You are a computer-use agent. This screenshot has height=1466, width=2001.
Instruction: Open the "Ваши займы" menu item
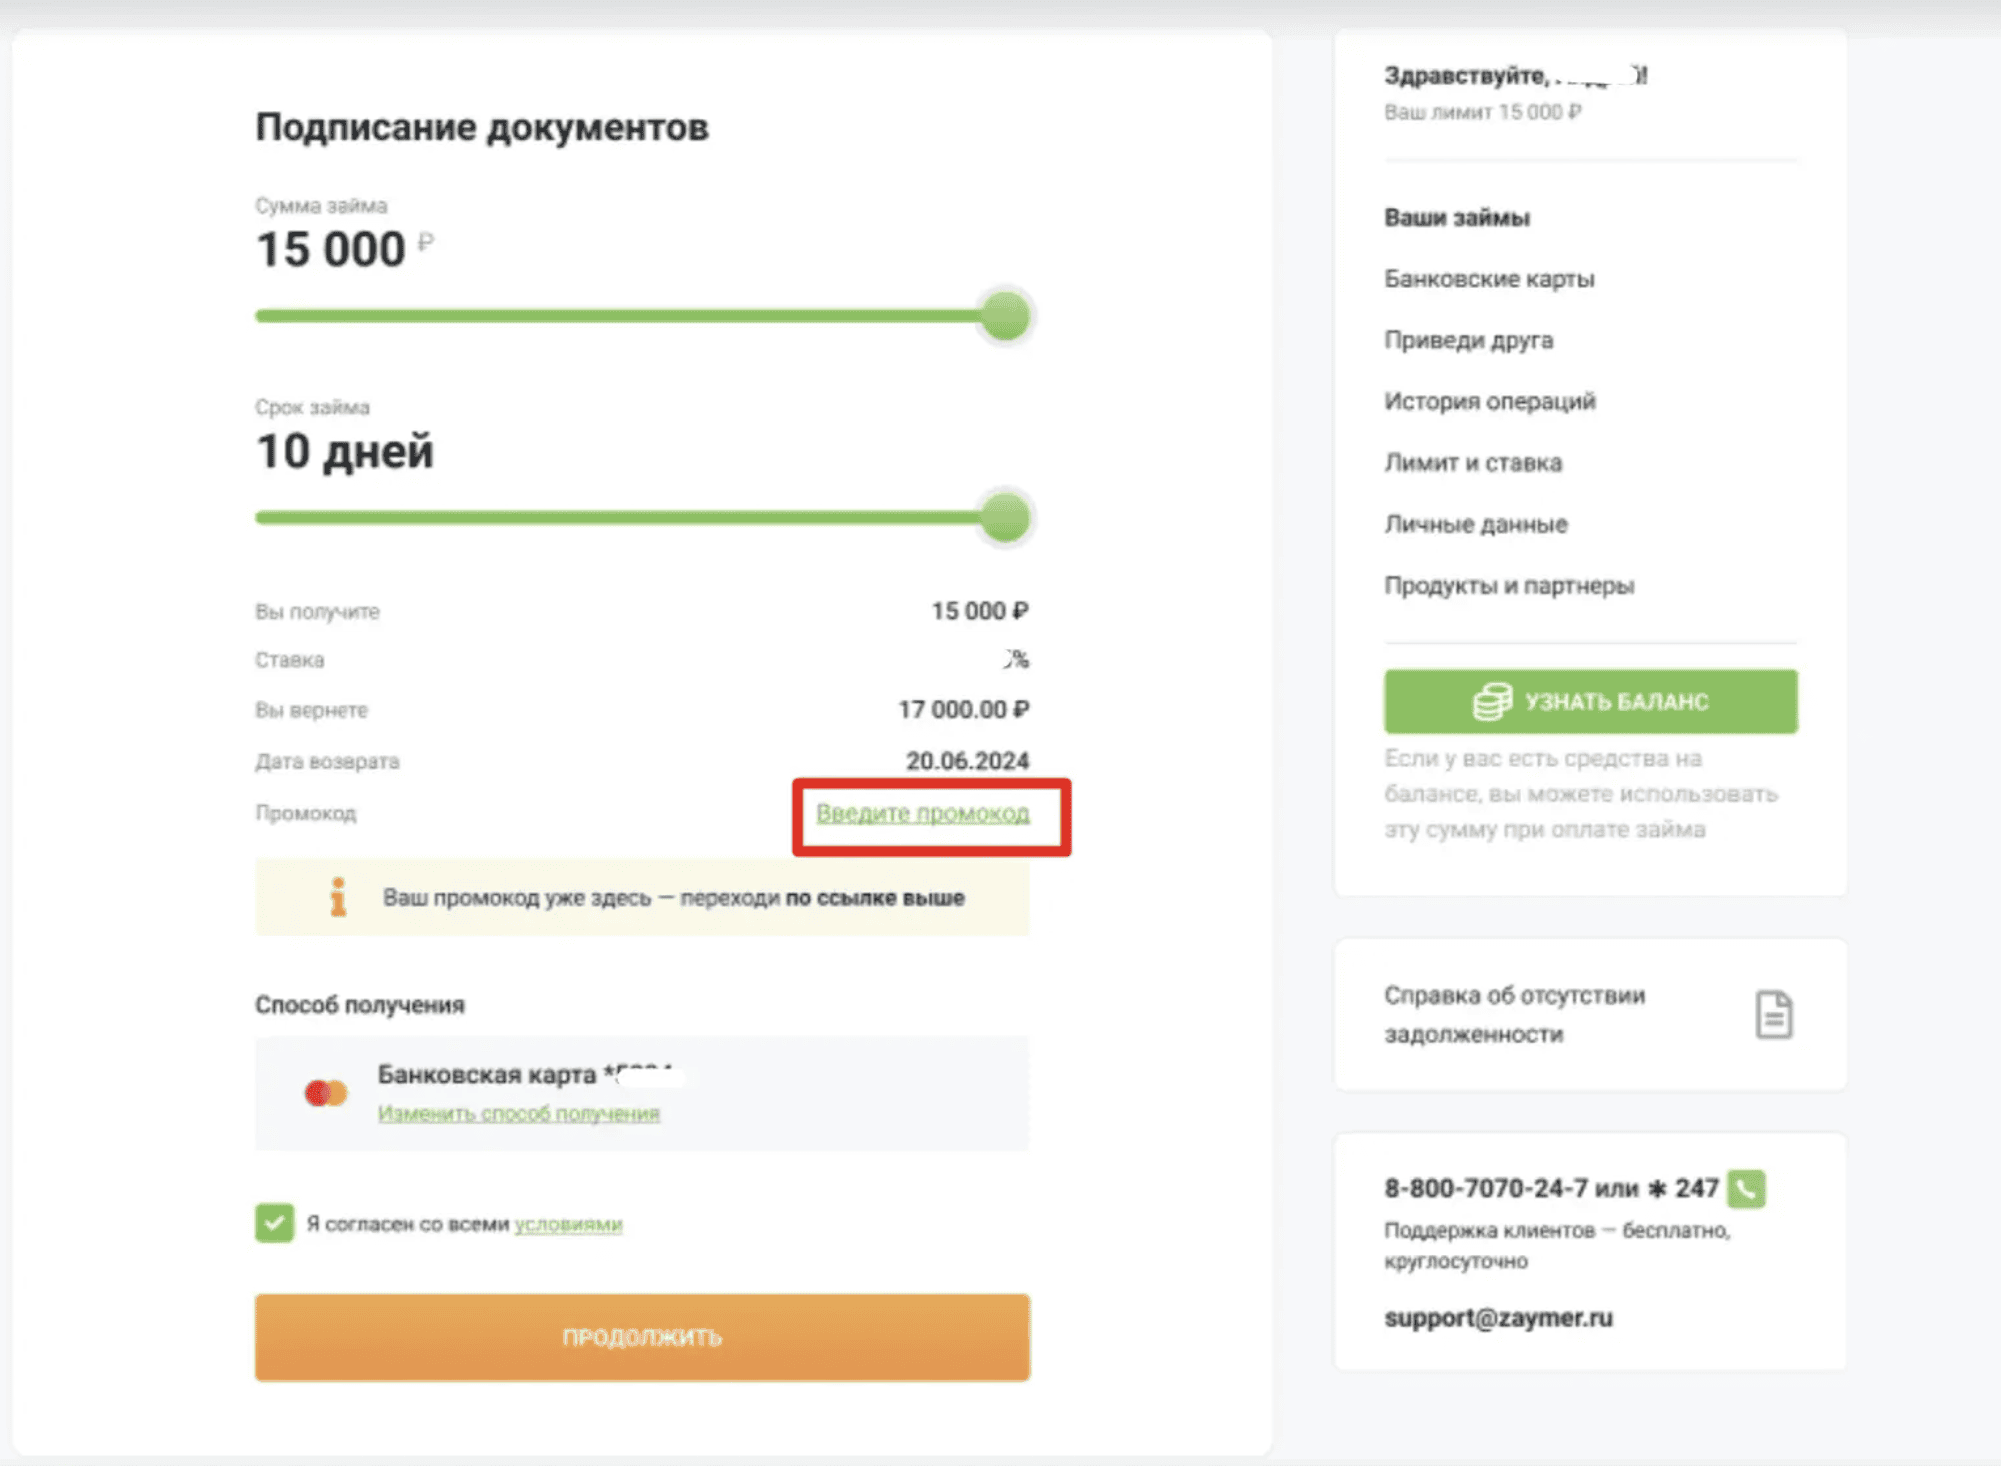(1456, 217)
